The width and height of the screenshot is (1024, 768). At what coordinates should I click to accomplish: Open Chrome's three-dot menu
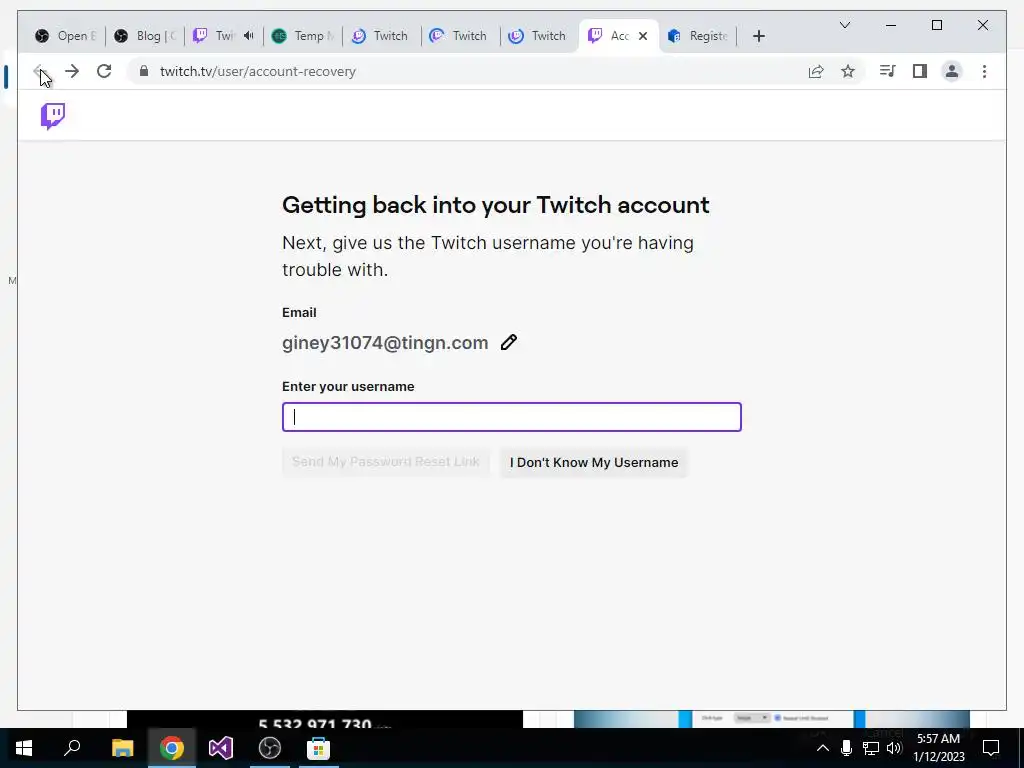(x=984, y=71)
